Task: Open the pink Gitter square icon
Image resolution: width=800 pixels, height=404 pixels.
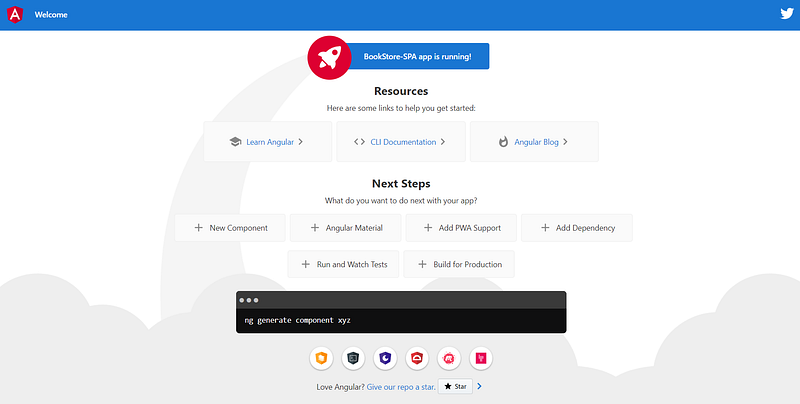Action: click(x=481, y=359)
